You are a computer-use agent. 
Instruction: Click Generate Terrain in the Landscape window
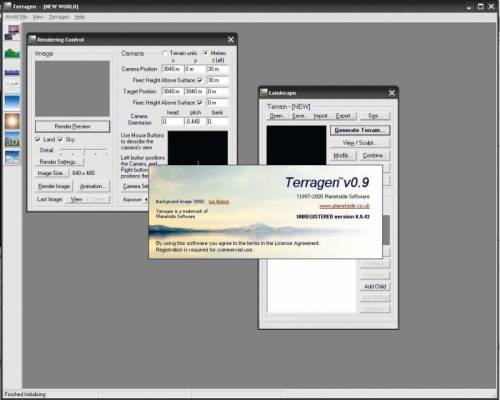click(x=360, y=130)
